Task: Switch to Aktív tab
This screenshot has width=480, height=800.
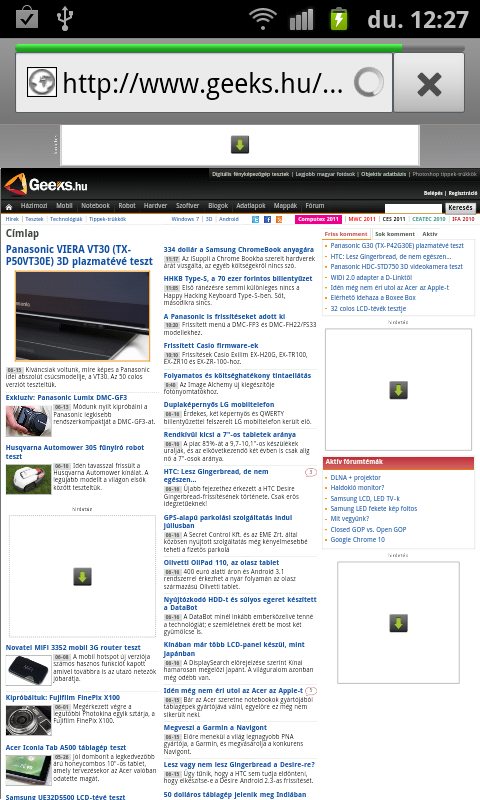Action: coord(430,234)
